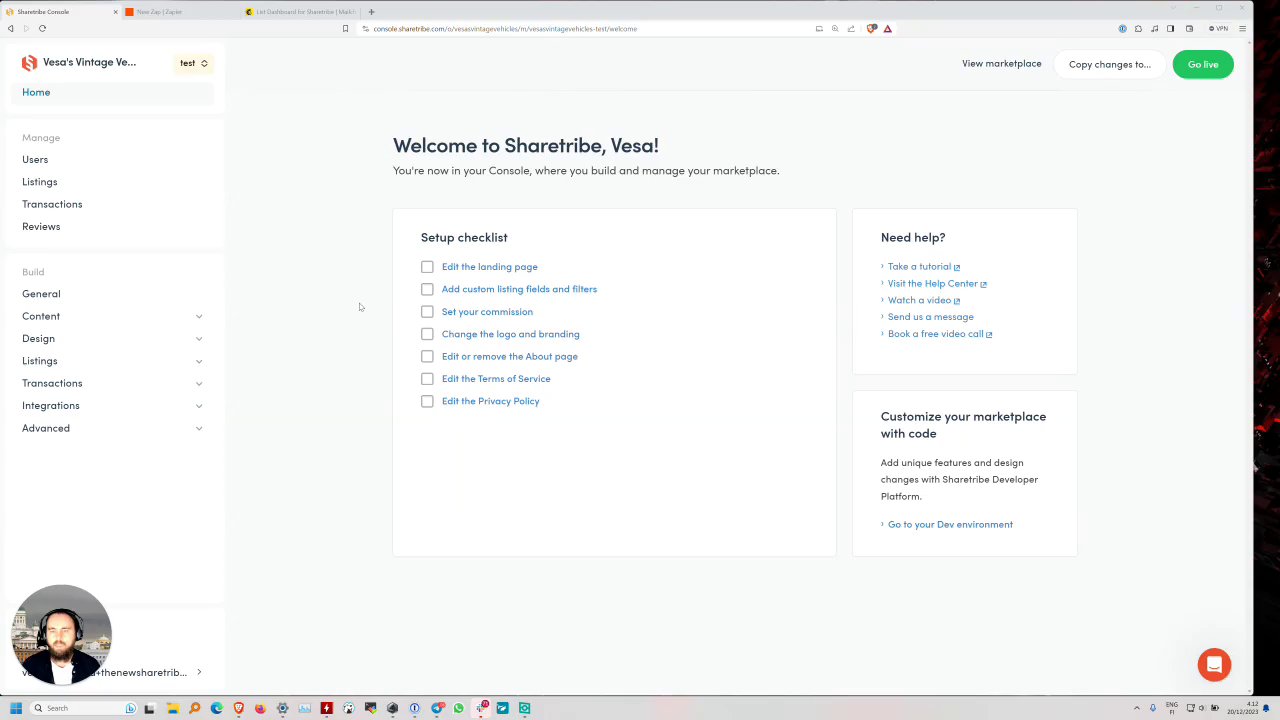Viewport: 1280px width, 720px height.
Task: Check 'Add custom listing fields and filters' checkbox
Action: click(427, 289)
